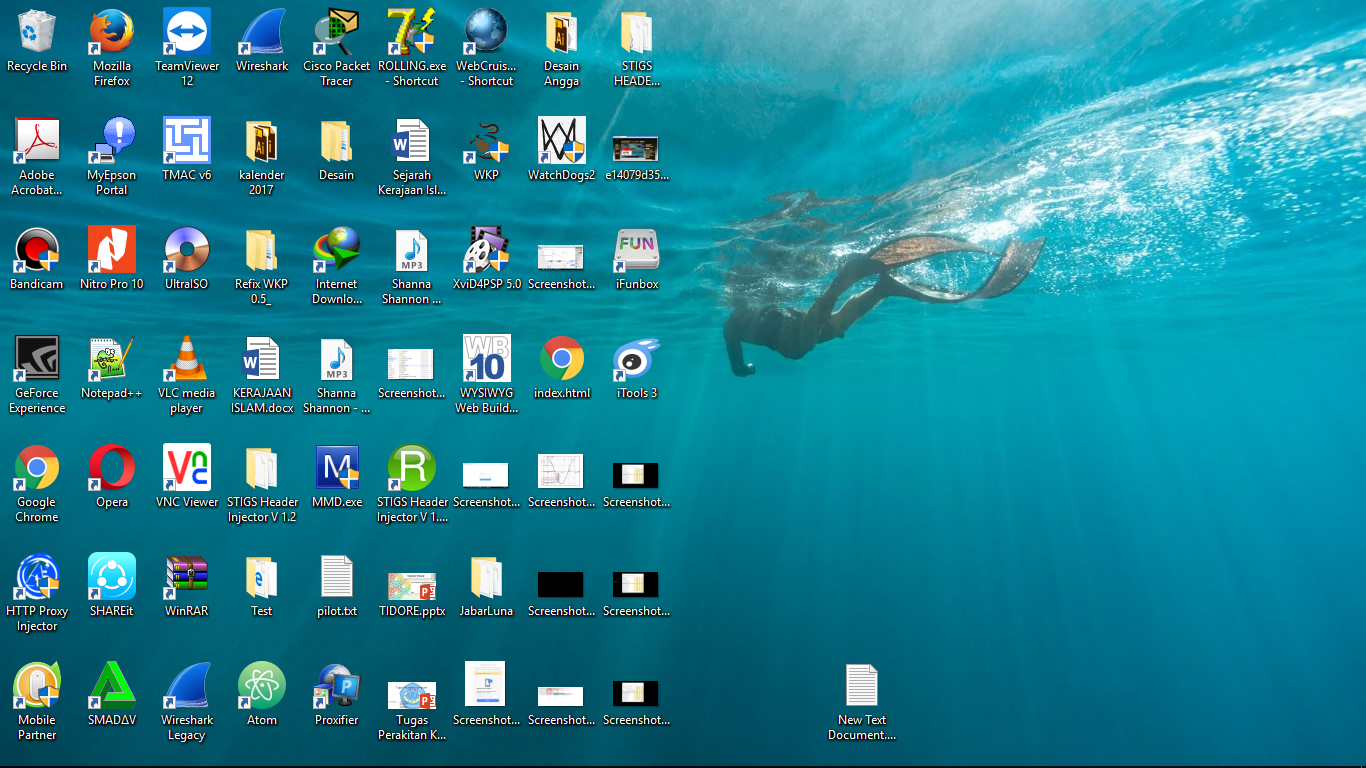The width and height of the screenshot is (1366, 768).
Task: Click the WYSIWYG Web Builder icon
Action: [x=487, y=359]
